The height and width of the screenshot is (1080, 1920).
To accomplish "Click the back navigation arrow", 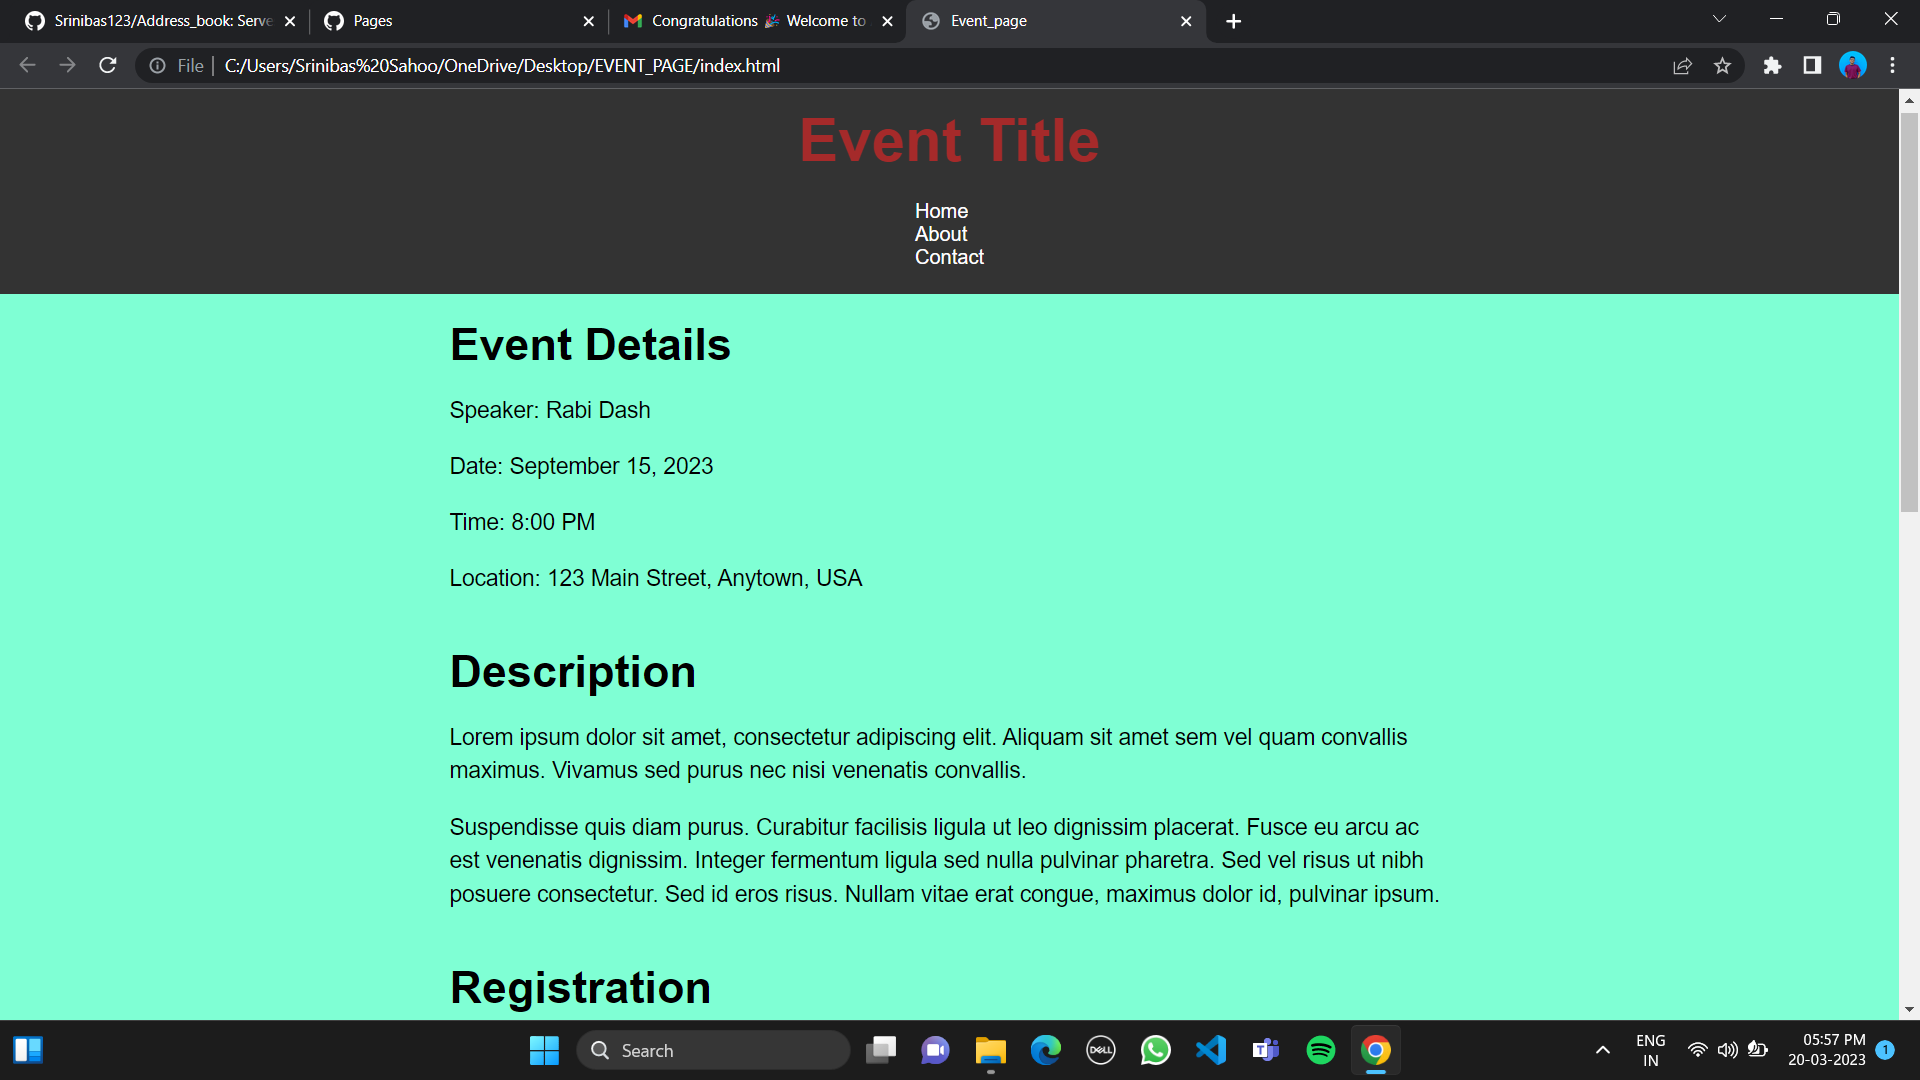I will [26, 65].
